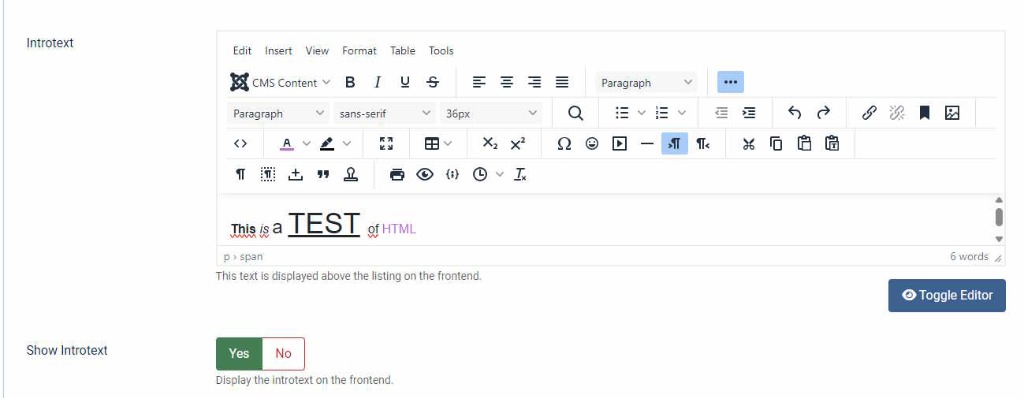Viewport: 1023px width, 398px height.
Task: Open the Paragraph dropdown beside the sans-serif font box
Action: coord(279,113)
